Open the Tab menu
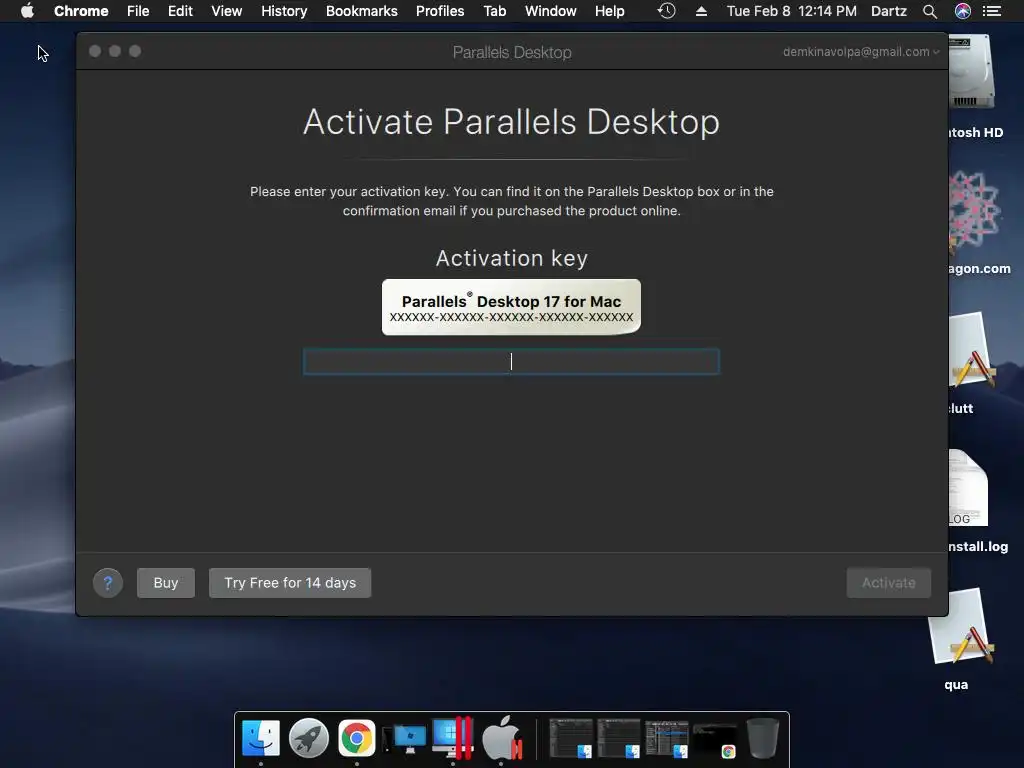This screenshot has height=768, width=1024. pos(494,11)
